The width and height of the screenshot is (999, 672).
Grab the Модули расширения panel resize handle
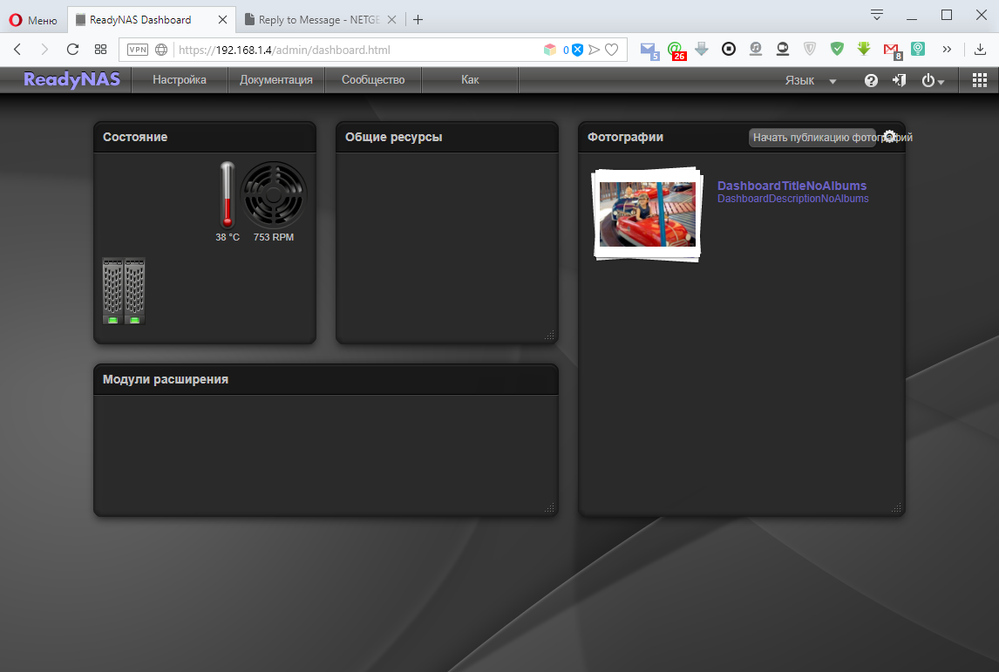[x=550, y=508]
